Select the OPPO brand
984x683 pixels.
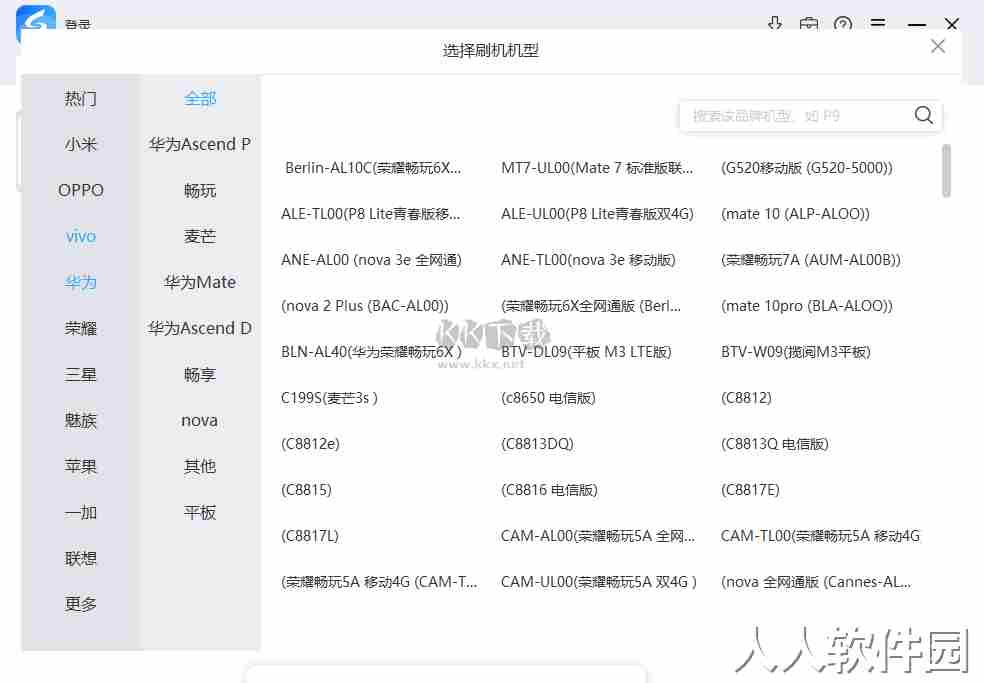(x=81, y=190)
